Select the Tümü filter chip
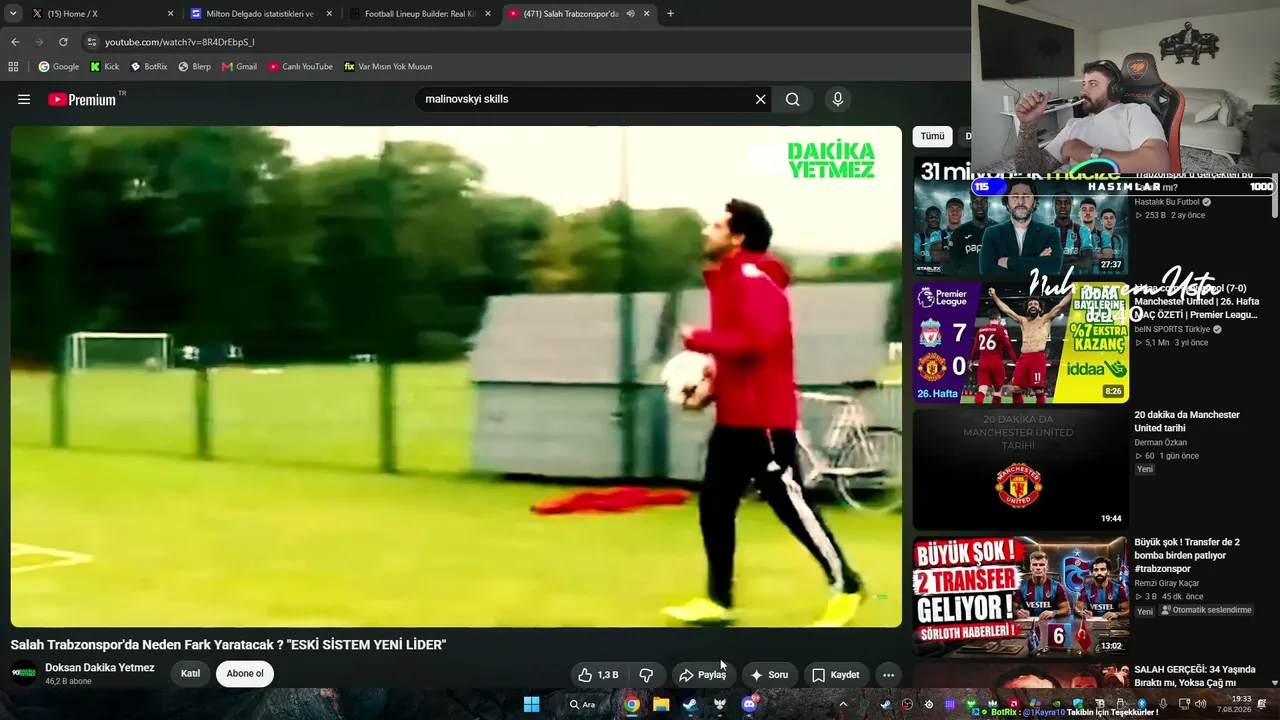This screenshot has height=720, width=1280. [x=932, y=136]
